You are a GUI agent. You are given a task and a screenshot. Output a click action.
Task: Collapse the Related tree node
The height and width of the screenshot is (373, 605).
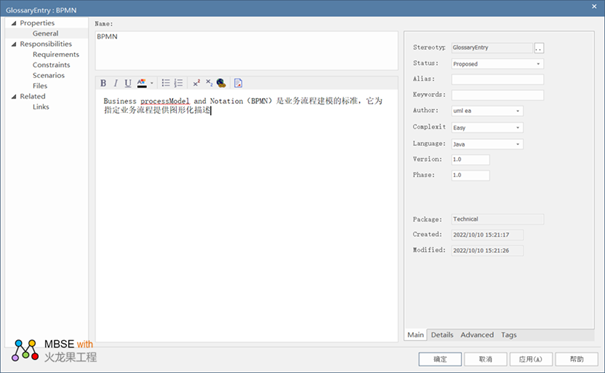pos(14,96)
